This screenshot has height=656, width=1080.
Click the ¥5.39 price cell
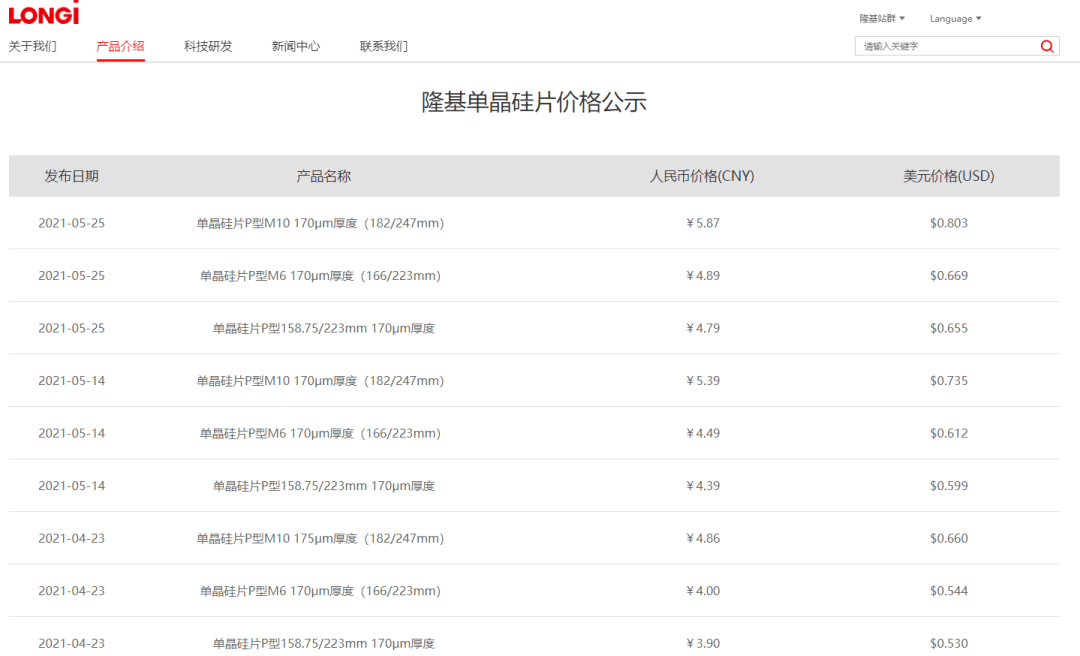[x=702, y=381]
